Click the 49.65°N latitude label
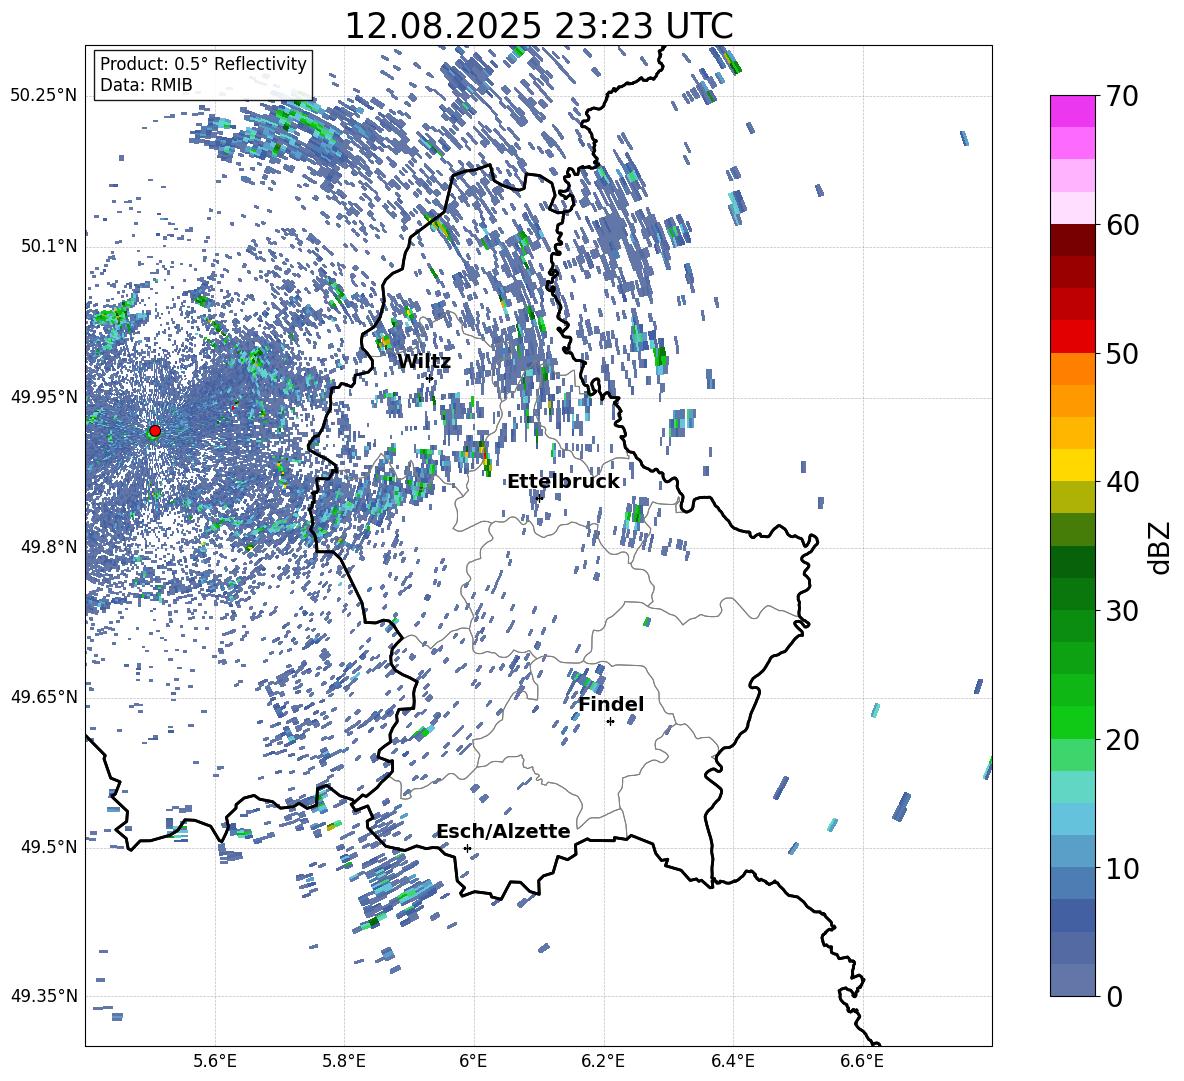 click(44, 696)
